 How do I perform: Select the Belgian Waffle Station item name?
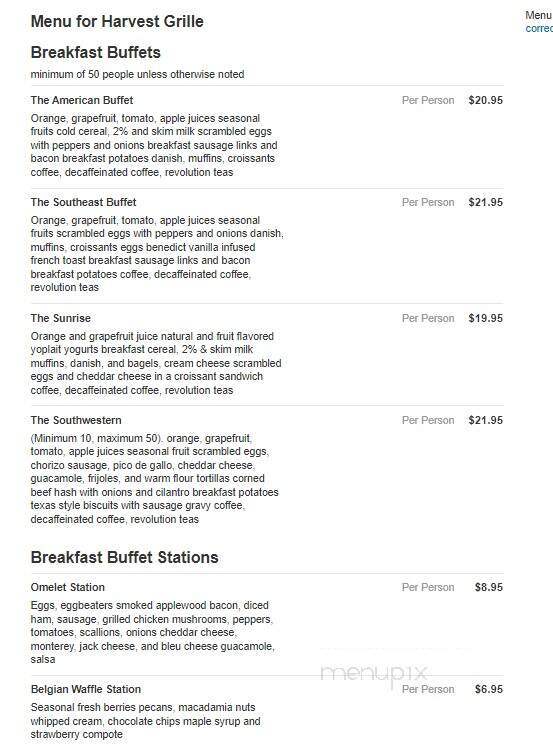tap(86, 689)
